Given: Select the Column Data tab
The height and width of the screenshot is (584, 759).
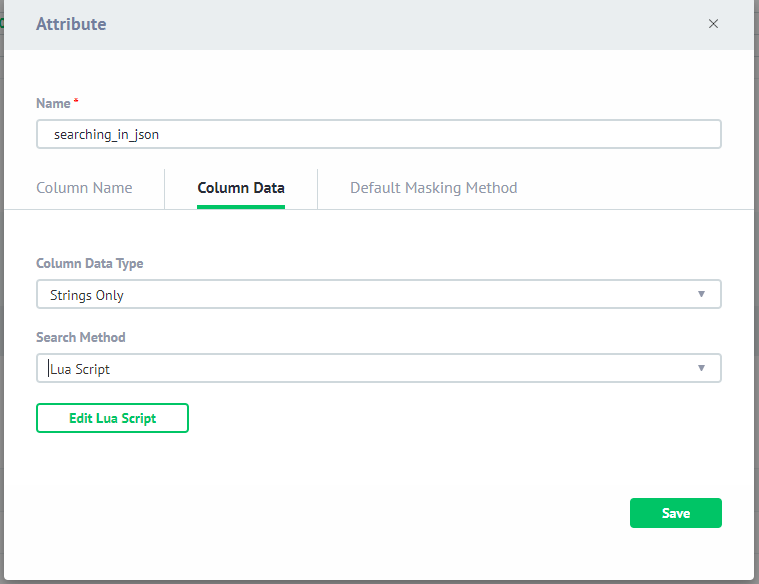Looking at the screenshot, I should click(x=241, y=188).
